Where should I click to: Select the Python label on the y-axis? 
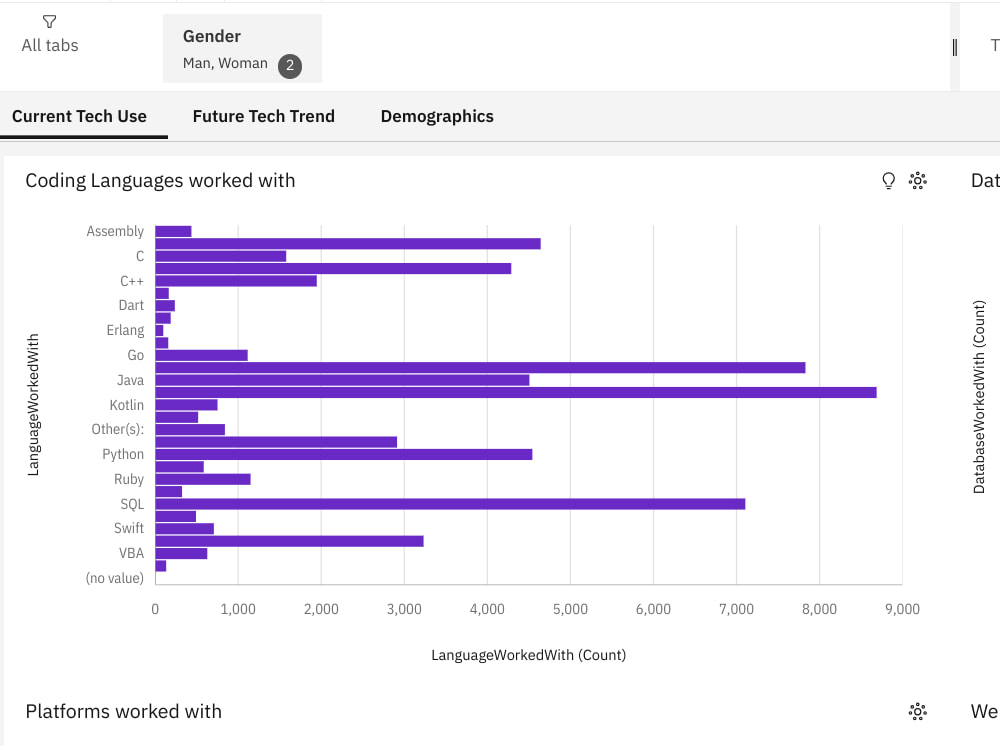(x=122, y=454)
